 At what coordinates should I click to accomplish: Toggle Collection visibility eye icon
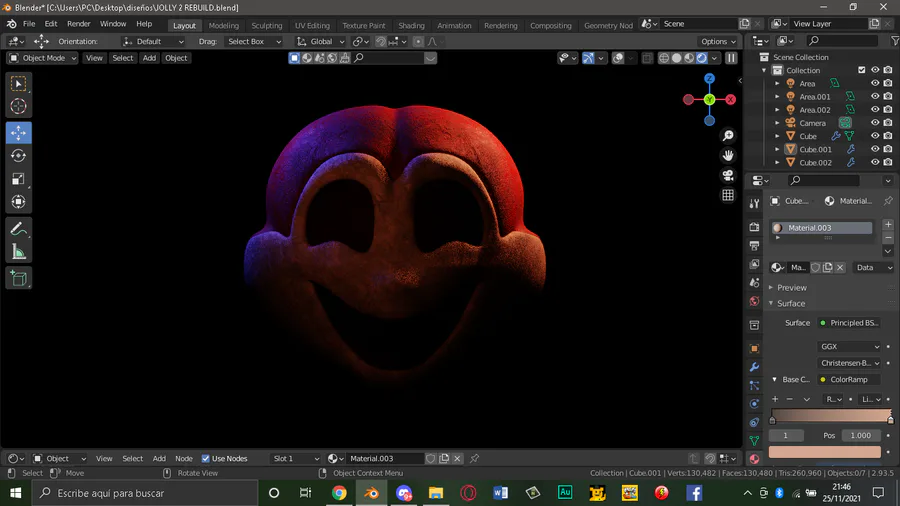(875, 70)
